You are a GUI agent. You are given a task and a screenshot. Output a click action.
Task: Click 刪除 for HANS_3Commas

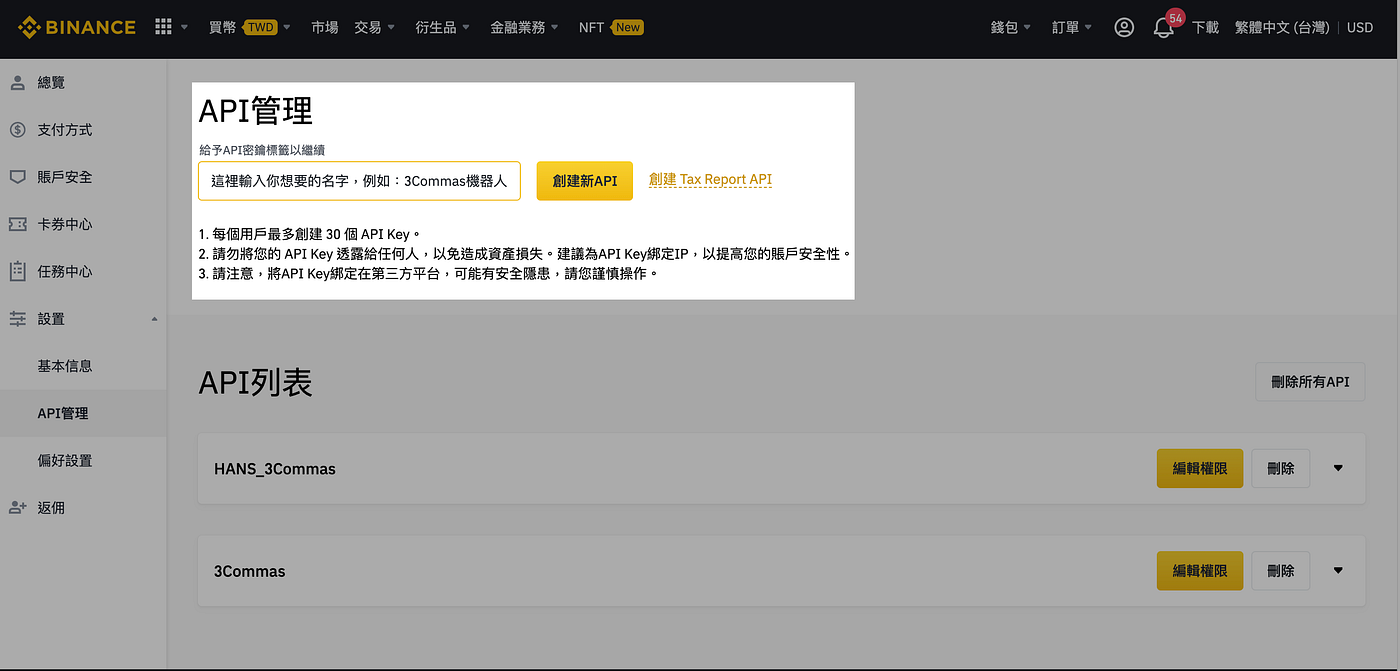1281,468
